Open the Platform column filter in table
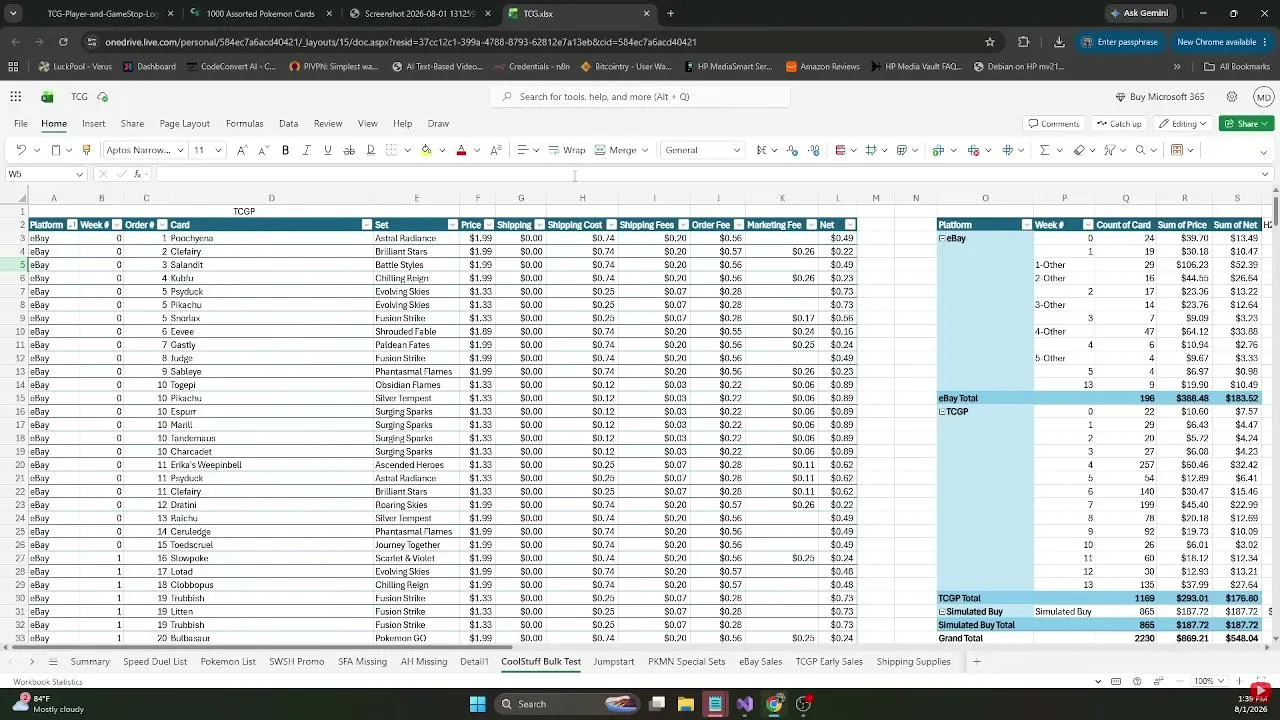Image resolution: width=1280 pixels, height=720 pixels. pyautogui.click(x=72, y=225)
